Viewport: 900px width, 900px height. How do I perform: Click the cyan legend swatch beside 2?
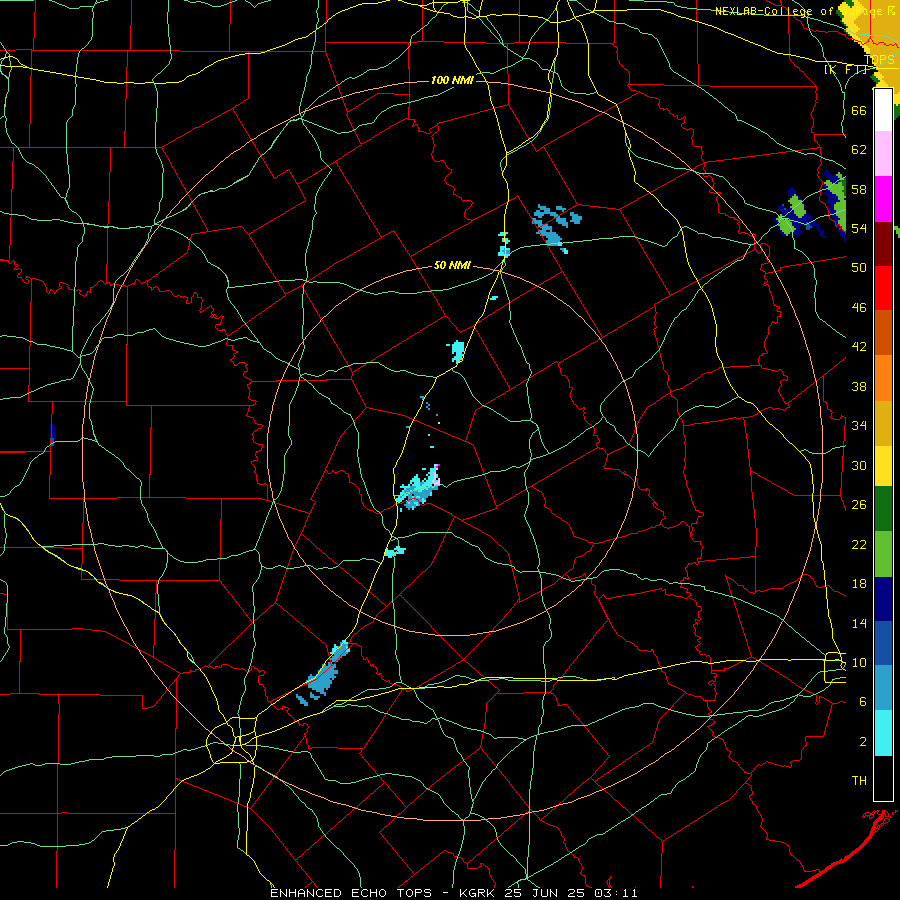point(883,733)
